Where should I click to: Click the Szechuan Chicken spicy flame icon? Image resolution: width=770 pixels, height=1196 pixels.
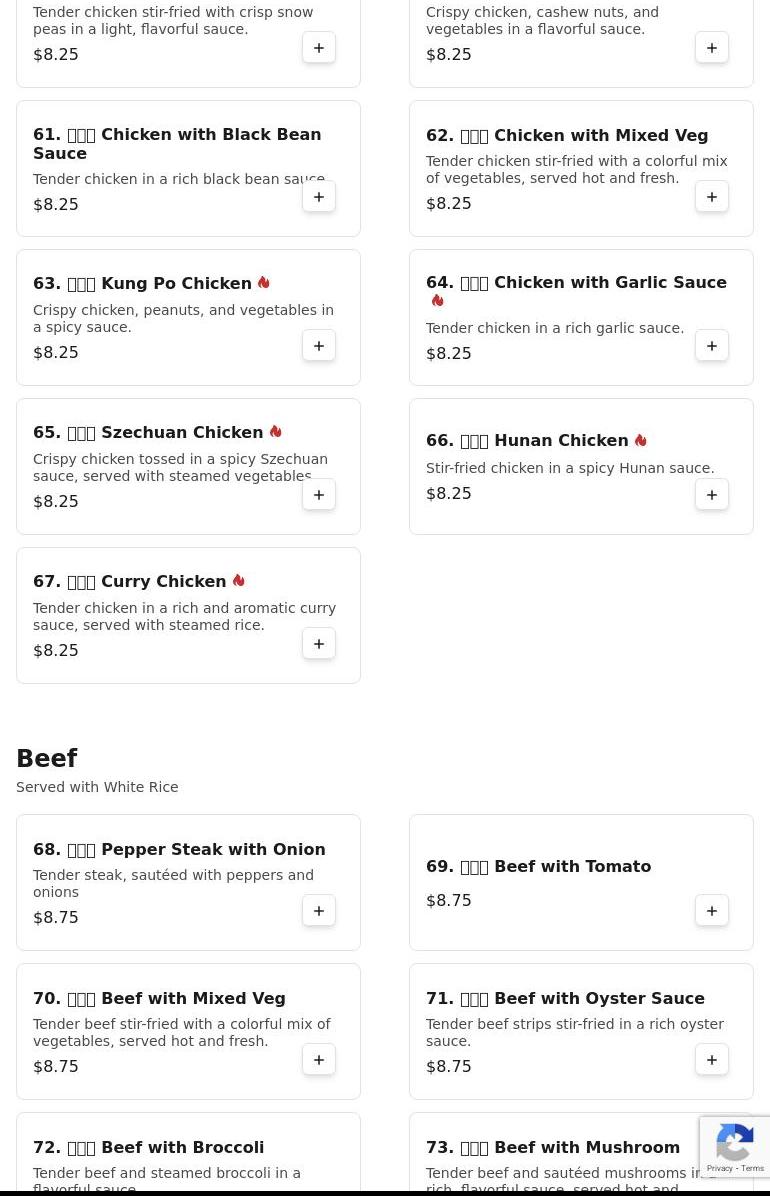(x=275, y=432)
